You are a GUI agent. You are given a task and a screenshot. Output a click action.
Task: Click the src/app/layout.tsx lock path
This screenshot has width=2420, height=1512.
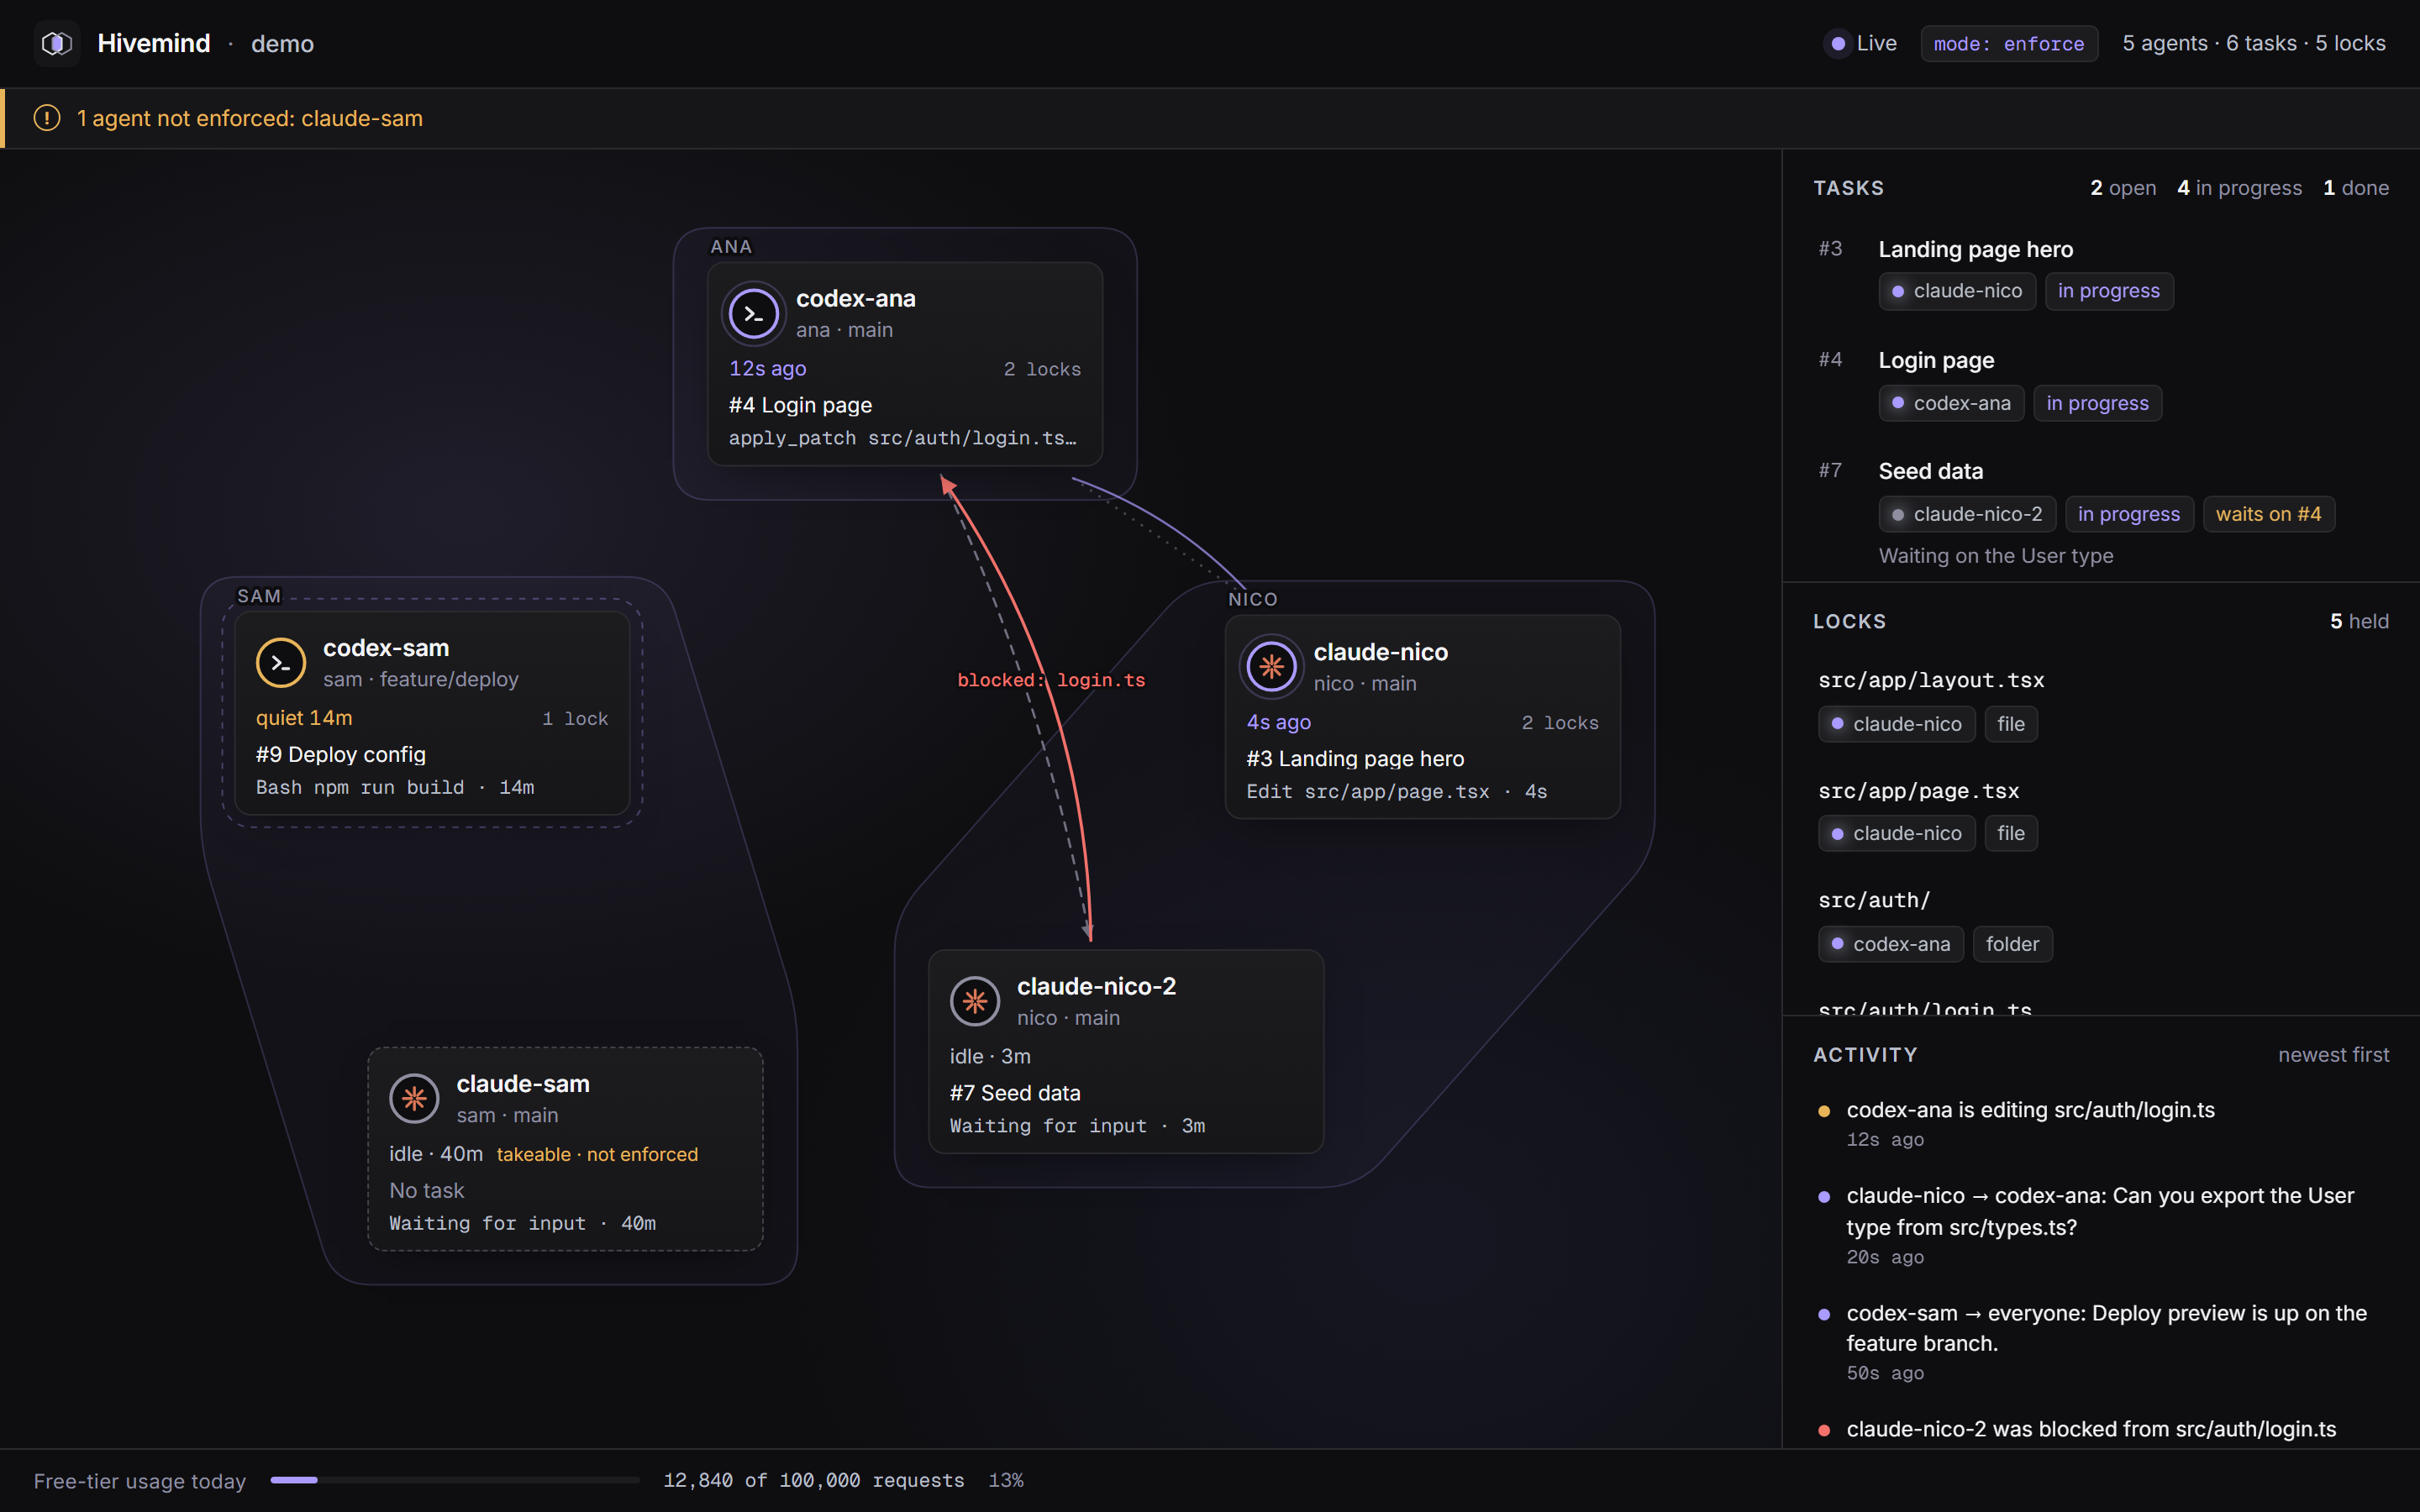pos(1931,680)
